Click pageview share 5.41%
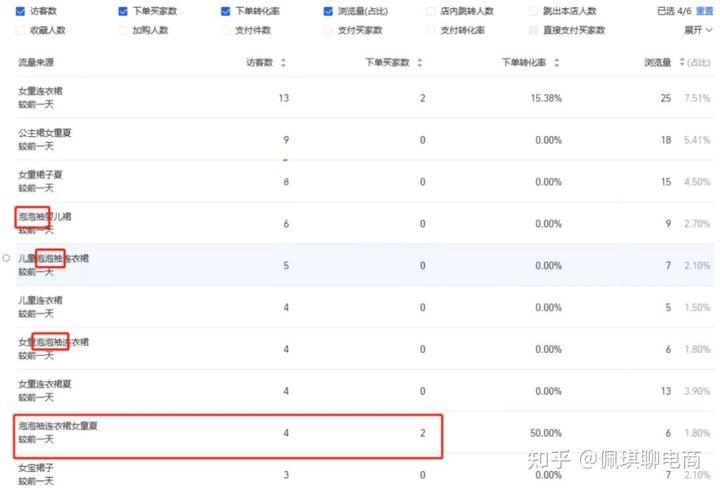Image resolution: width=720 pixels, height=489 pixels. tap(697, 140)
